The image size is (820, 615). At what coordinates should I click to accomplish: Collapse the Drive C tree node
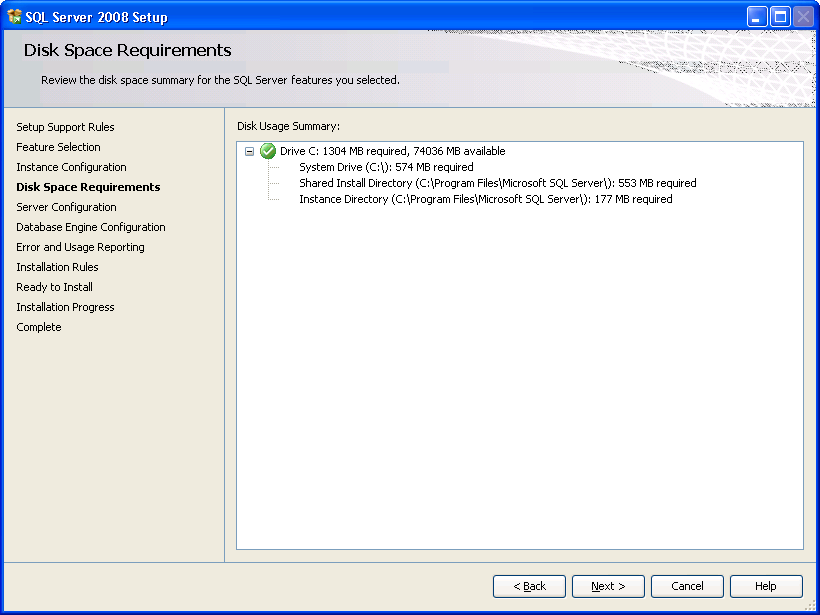click(249, 151)
